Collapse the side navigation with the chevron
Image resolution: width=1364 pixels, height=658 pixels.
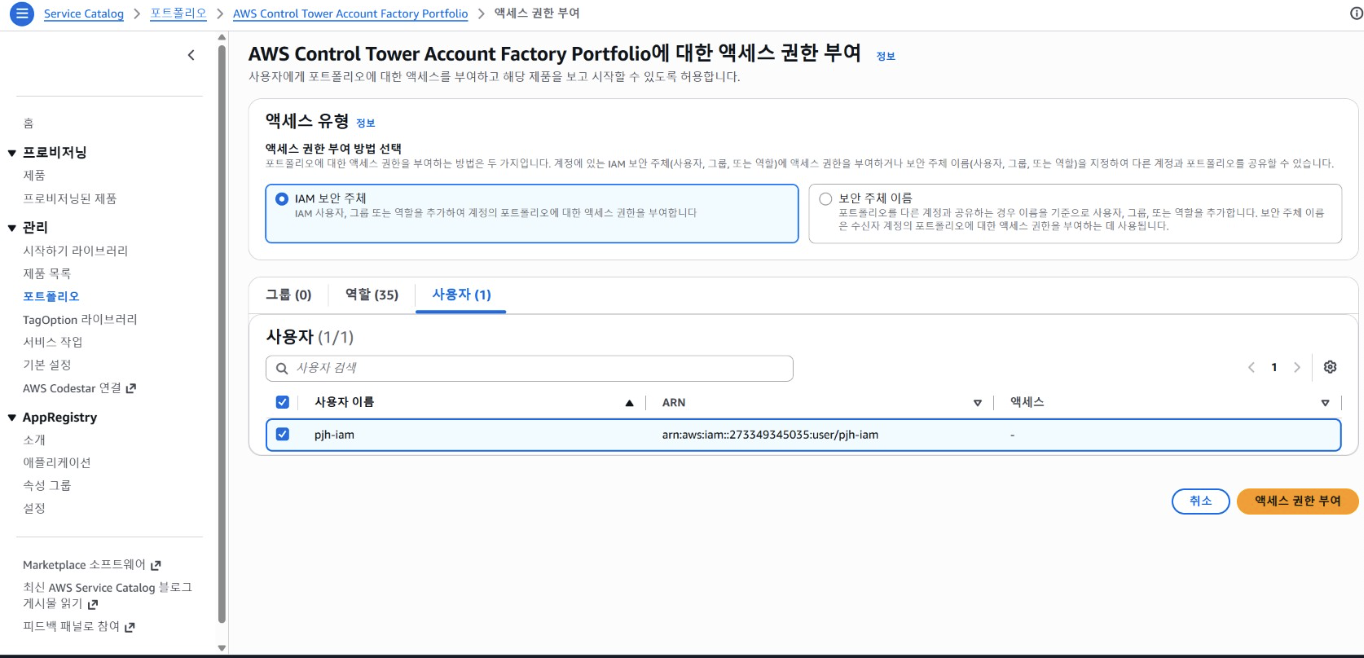191,55
